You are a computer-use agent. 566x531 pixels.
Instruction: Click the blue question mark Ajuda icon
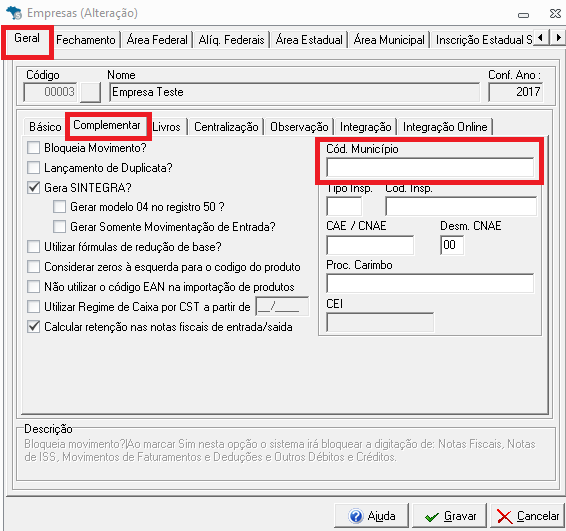click(x=356, y=516)
